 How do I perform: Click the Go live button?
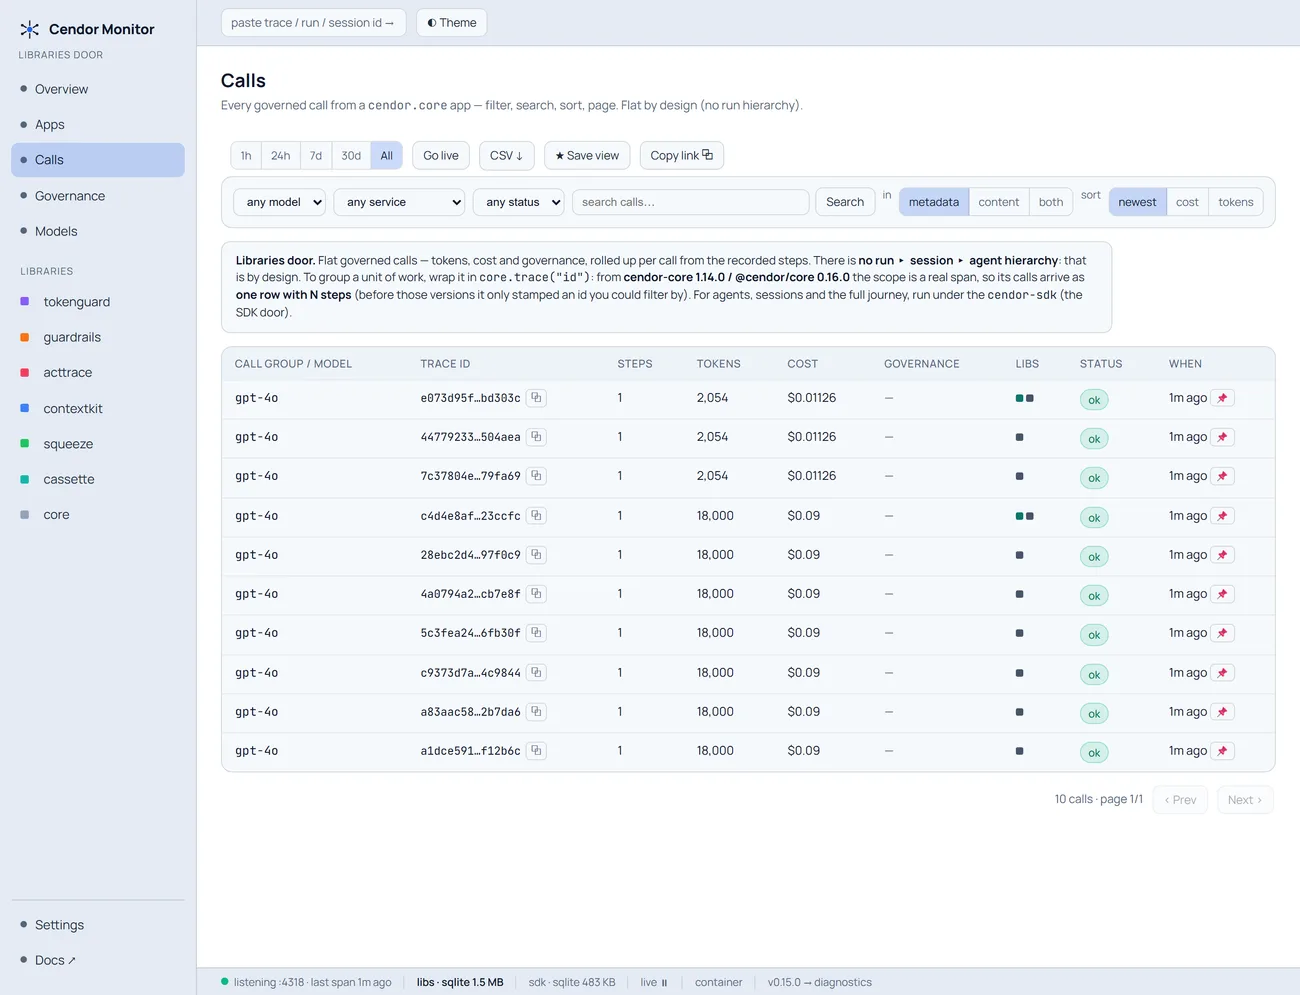click(441, 156)
